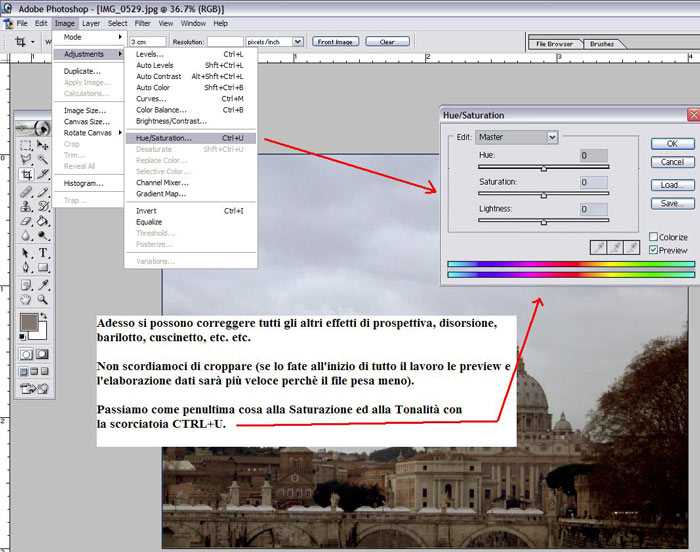The image size is (700, 552).
Task: Enable the Colorize checkbox
Action: click(654, 237)
